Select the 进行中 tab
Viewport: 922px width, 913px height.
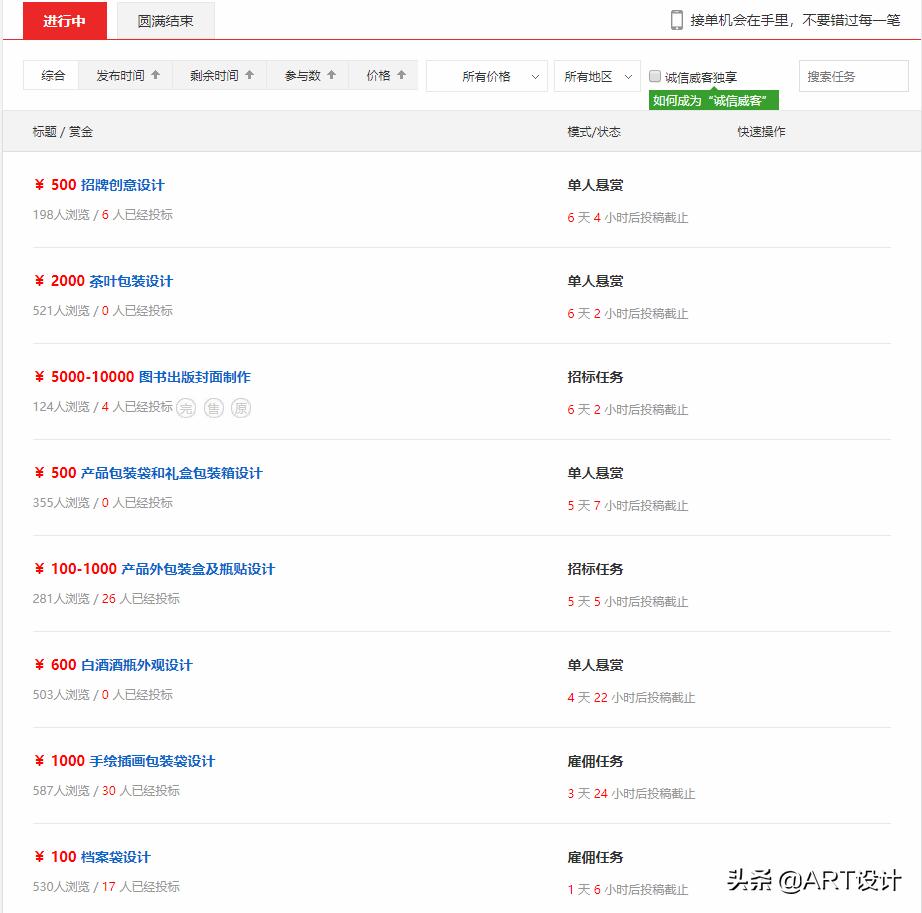click(64, 19)
